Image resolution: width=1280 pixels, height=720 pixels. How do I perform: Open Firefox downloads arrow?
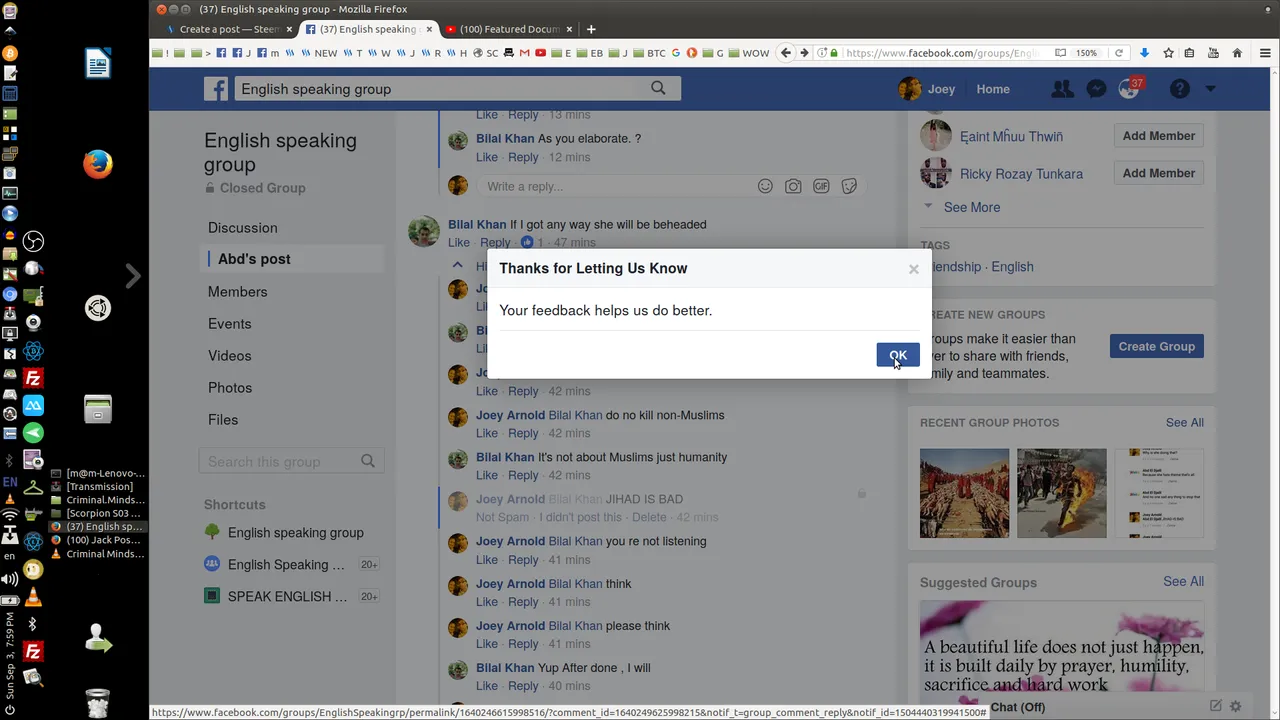coord(1144,53)
